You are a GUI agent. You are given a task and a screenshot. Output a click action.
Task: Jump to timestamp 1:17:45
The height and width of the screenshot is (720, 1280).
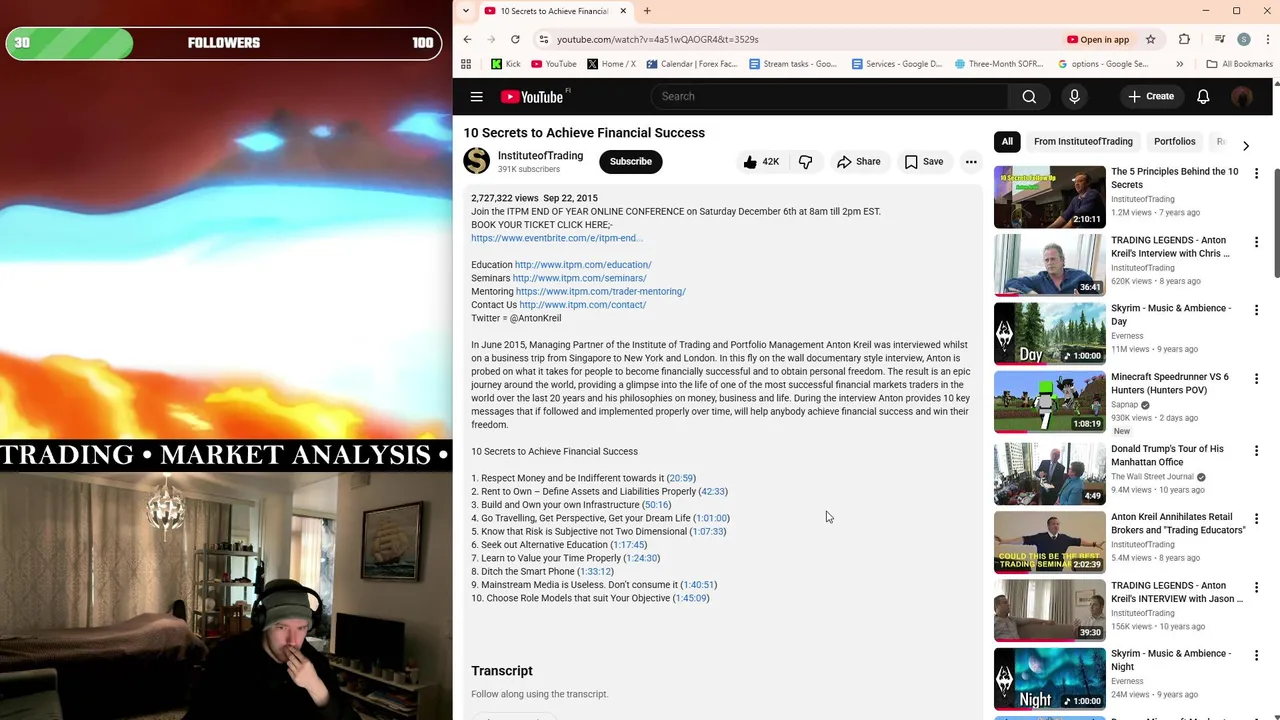(629, 545)
